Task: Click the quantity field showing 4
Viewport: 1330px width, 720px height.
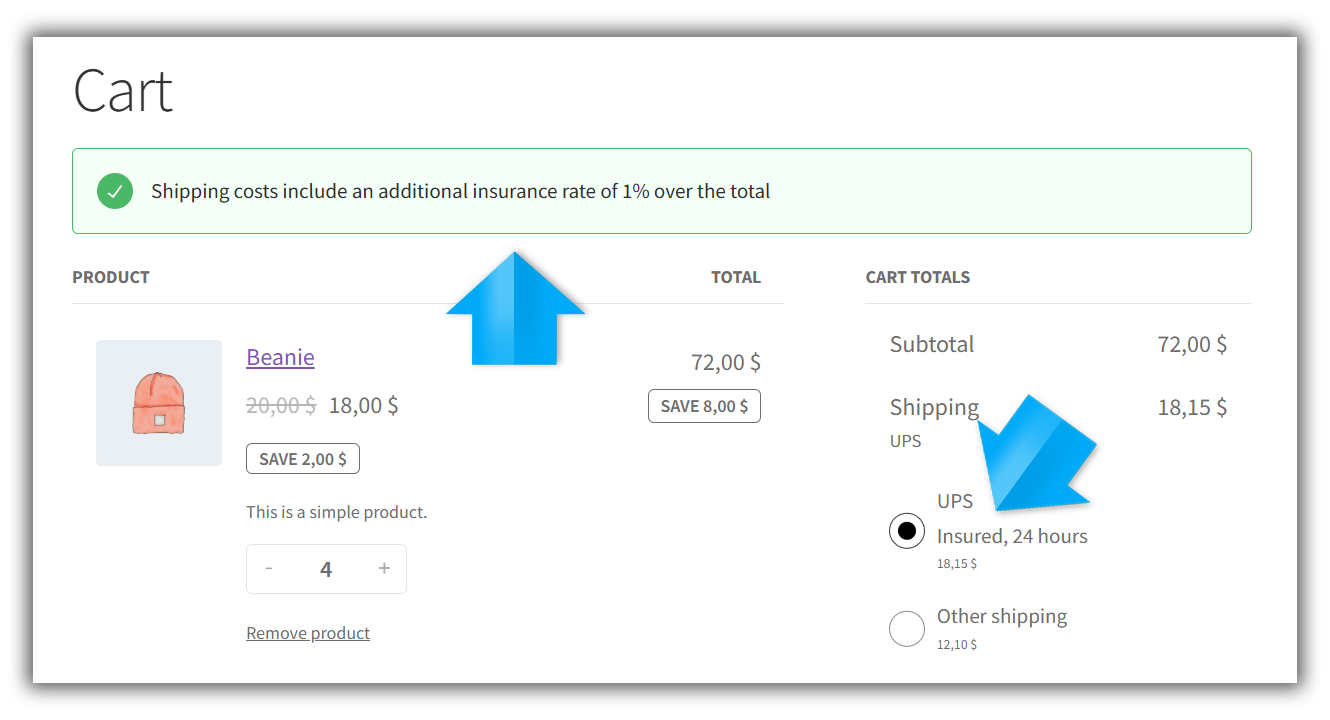Action: click(326, 570)
